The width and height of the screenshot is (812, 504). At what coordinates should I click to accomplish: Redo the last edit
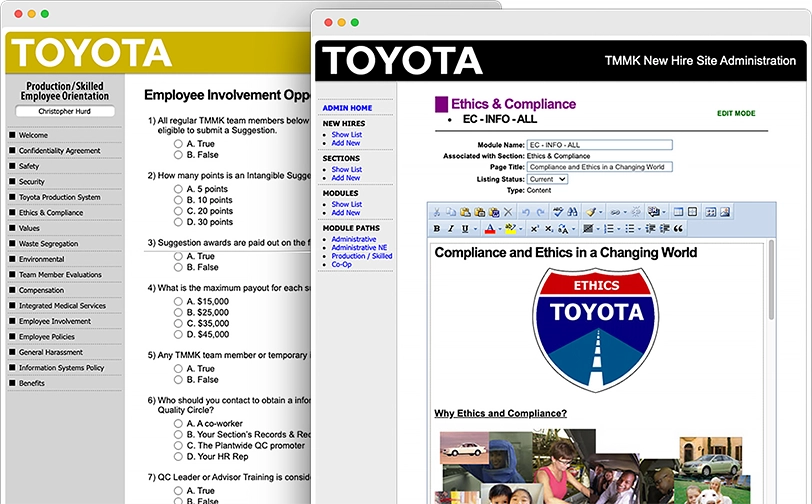[x=541, y=212]
